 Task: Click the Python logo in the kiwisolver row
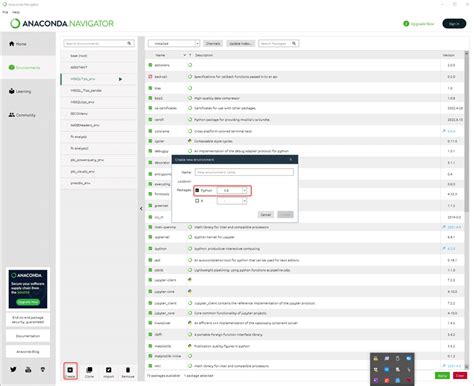point(190,323)
